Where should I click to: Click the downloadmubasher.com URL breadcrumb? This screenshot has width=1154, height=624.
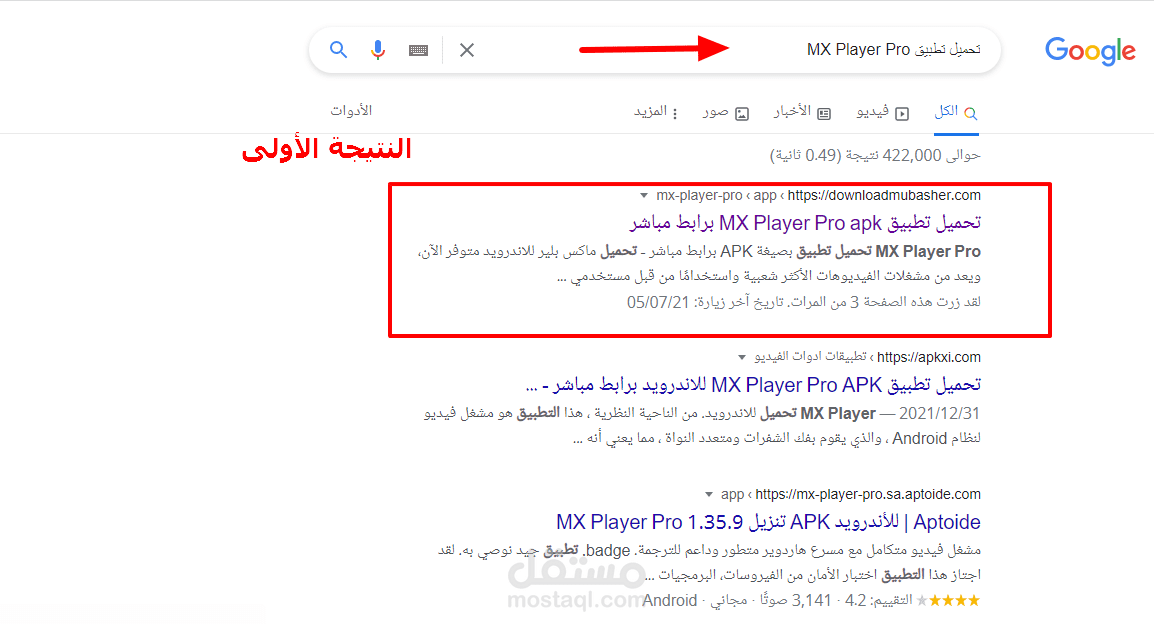(x=818, y=195)
